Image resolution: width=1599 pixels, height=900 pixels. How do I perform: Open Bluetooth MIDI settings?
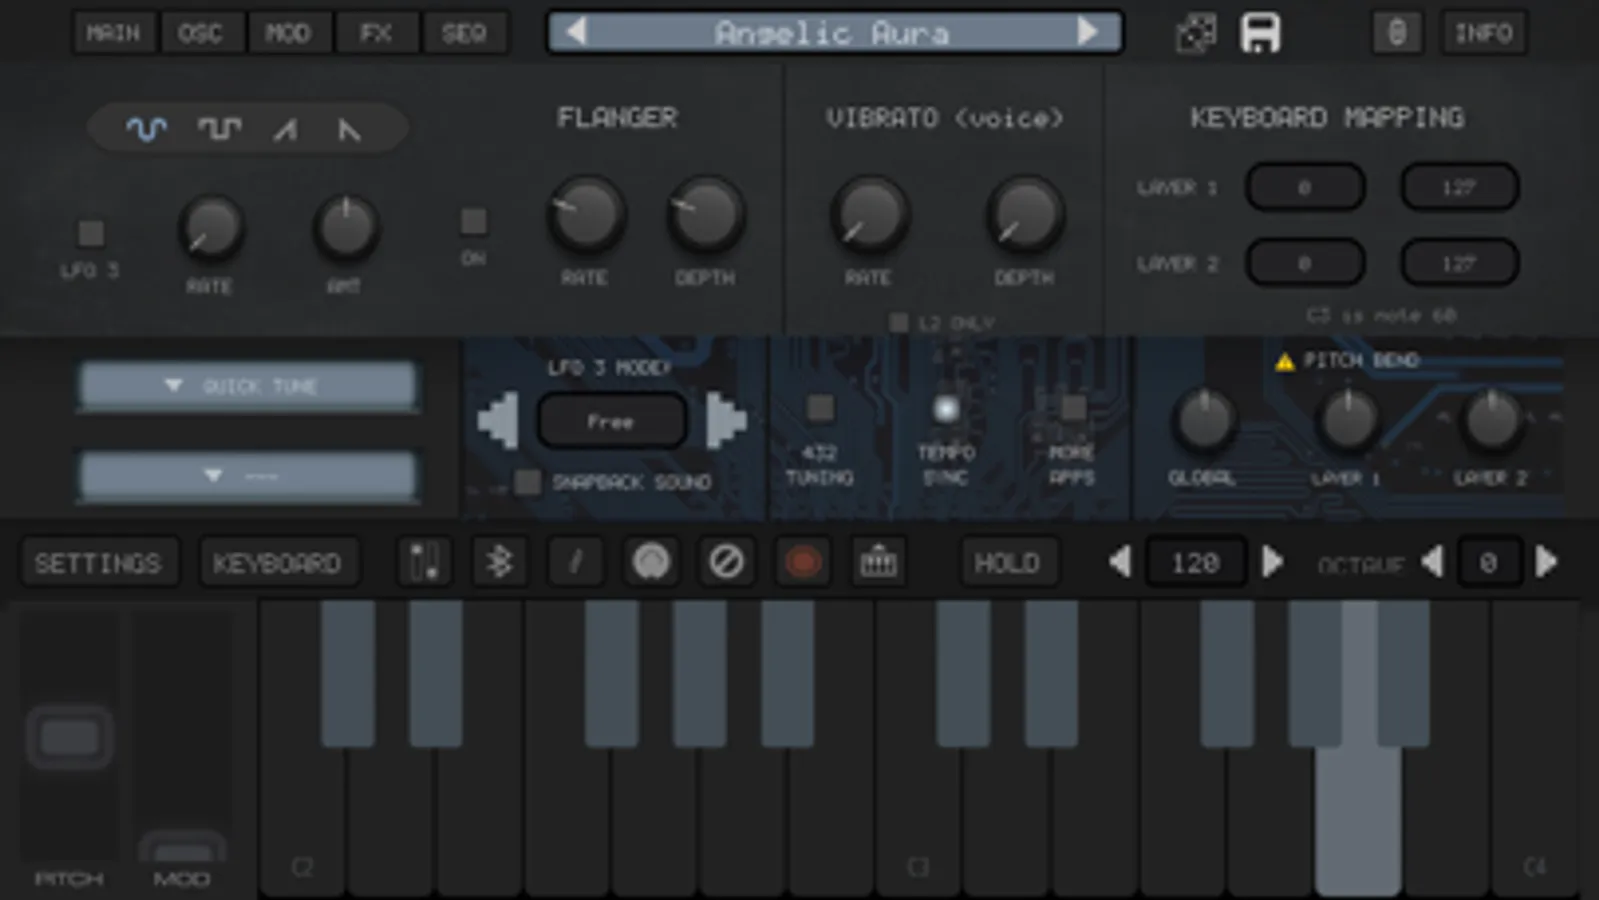point(499,562)
